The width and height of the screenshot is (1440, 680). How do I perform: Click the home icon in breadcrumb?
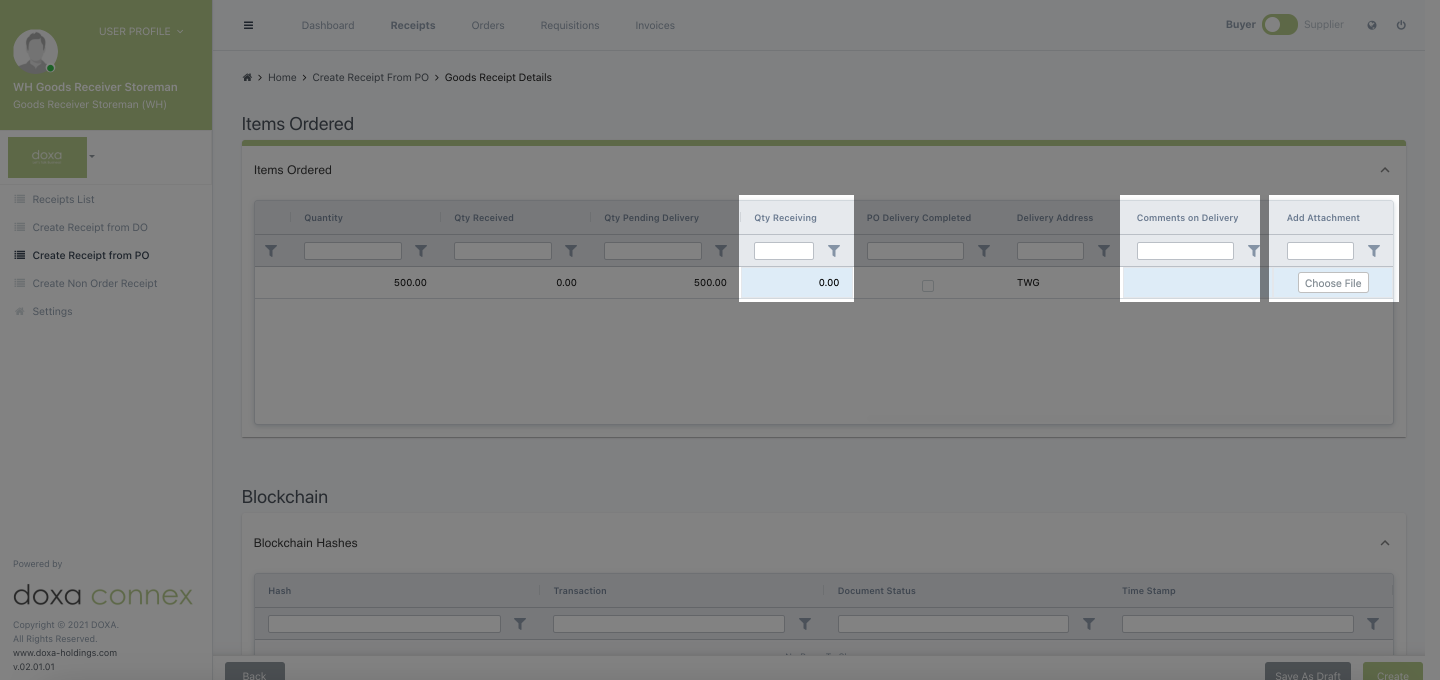[x=247, y=77]
